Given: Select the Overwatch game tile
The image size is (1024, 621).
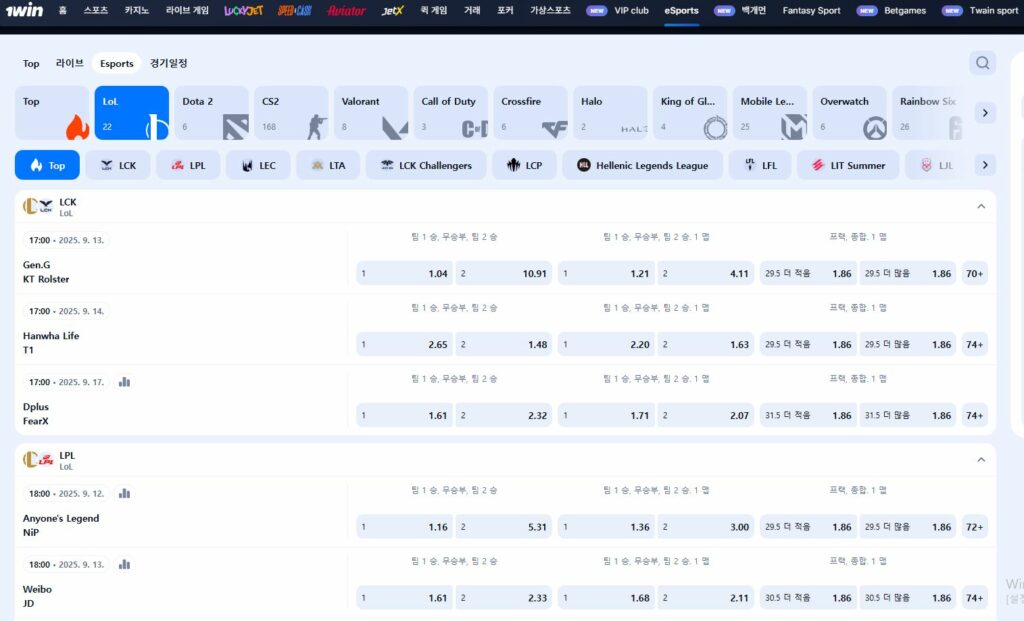Looking at the screenshot, I should coord(850,113).
